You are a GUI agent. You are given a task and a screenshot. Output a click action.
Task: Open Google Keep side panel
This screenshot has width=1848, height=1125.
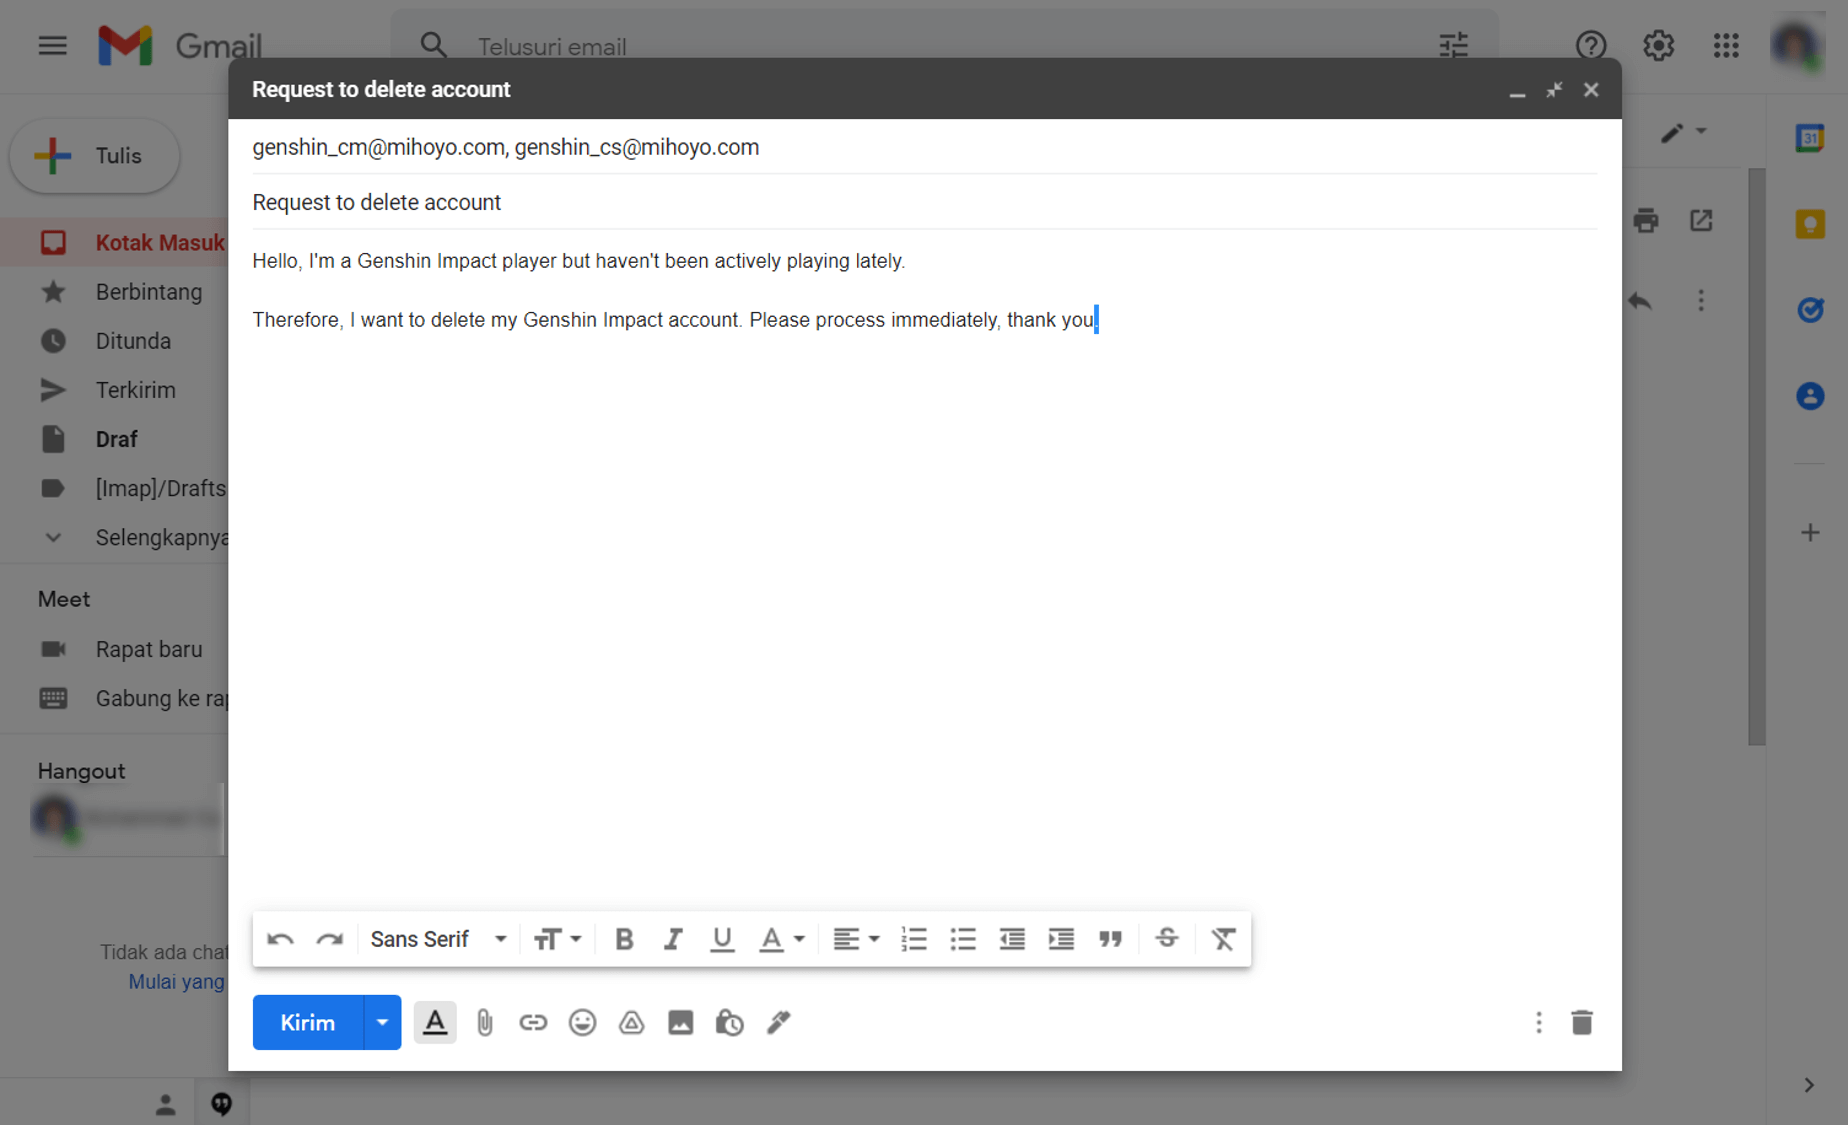coord(1810,224)
